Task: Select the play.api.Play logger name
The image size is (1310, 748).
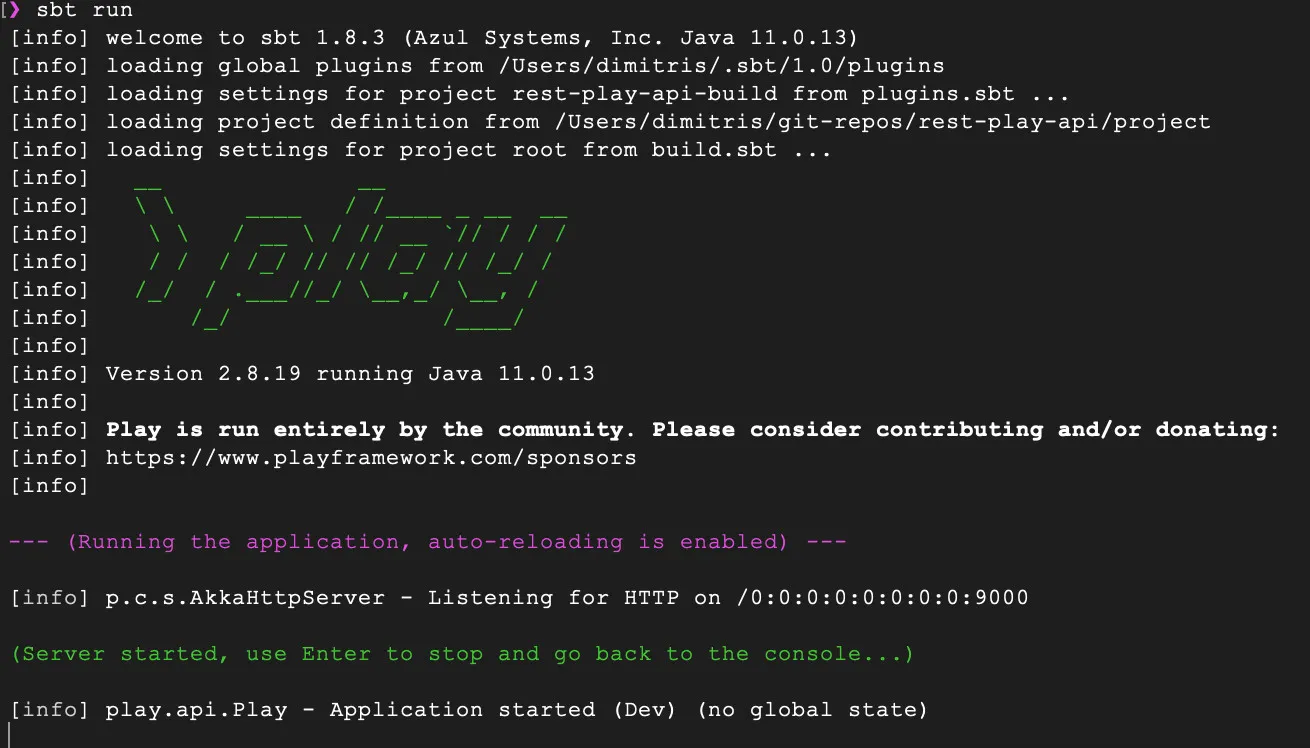Action: 196,709
